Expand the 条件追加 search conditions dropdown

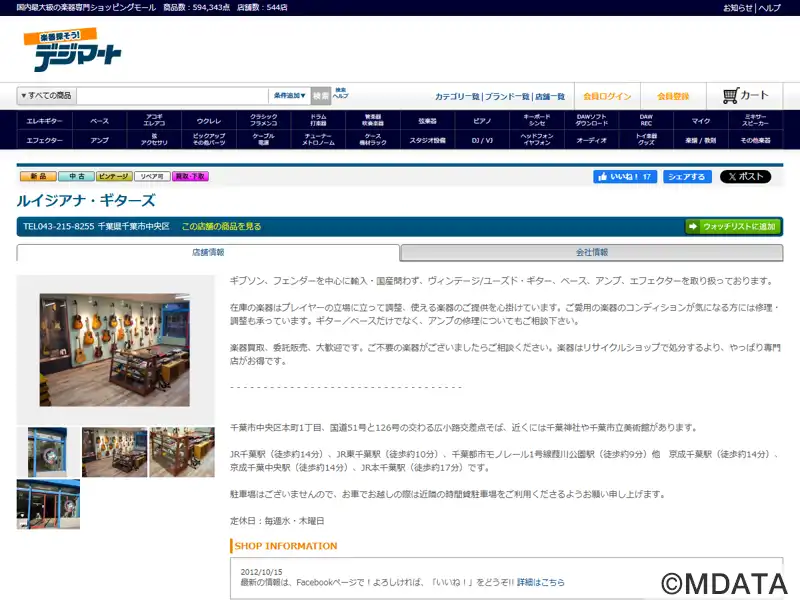(x=289, y=96)
